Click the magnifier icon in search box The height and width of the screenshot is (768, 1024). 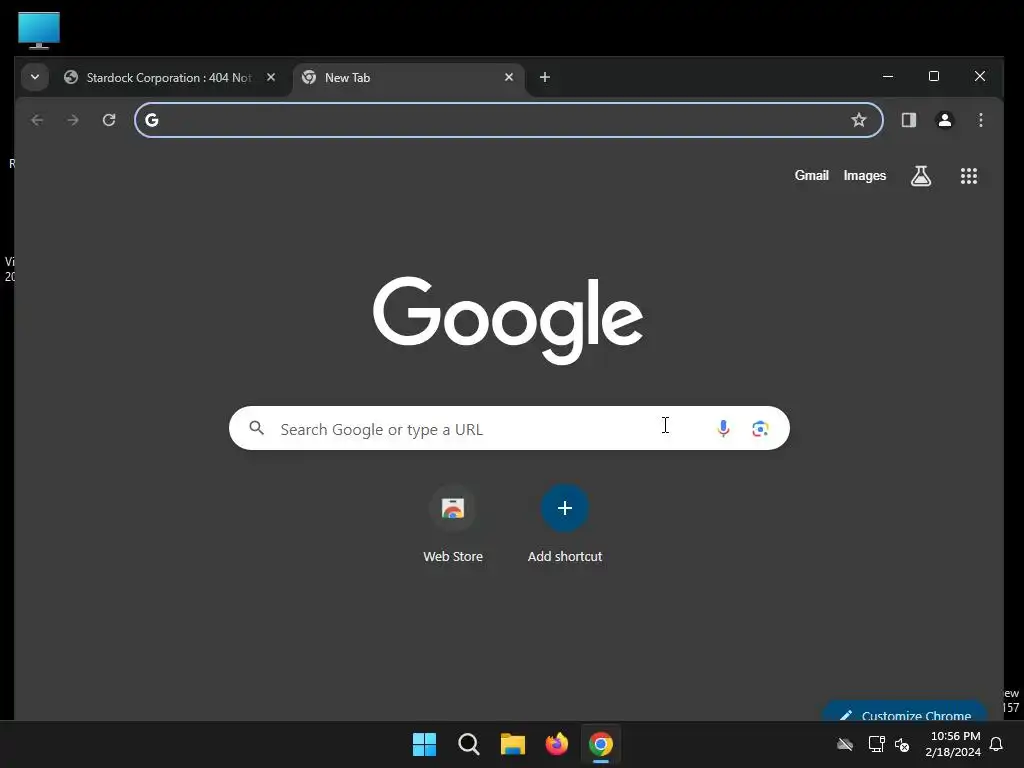coord(257,428)
